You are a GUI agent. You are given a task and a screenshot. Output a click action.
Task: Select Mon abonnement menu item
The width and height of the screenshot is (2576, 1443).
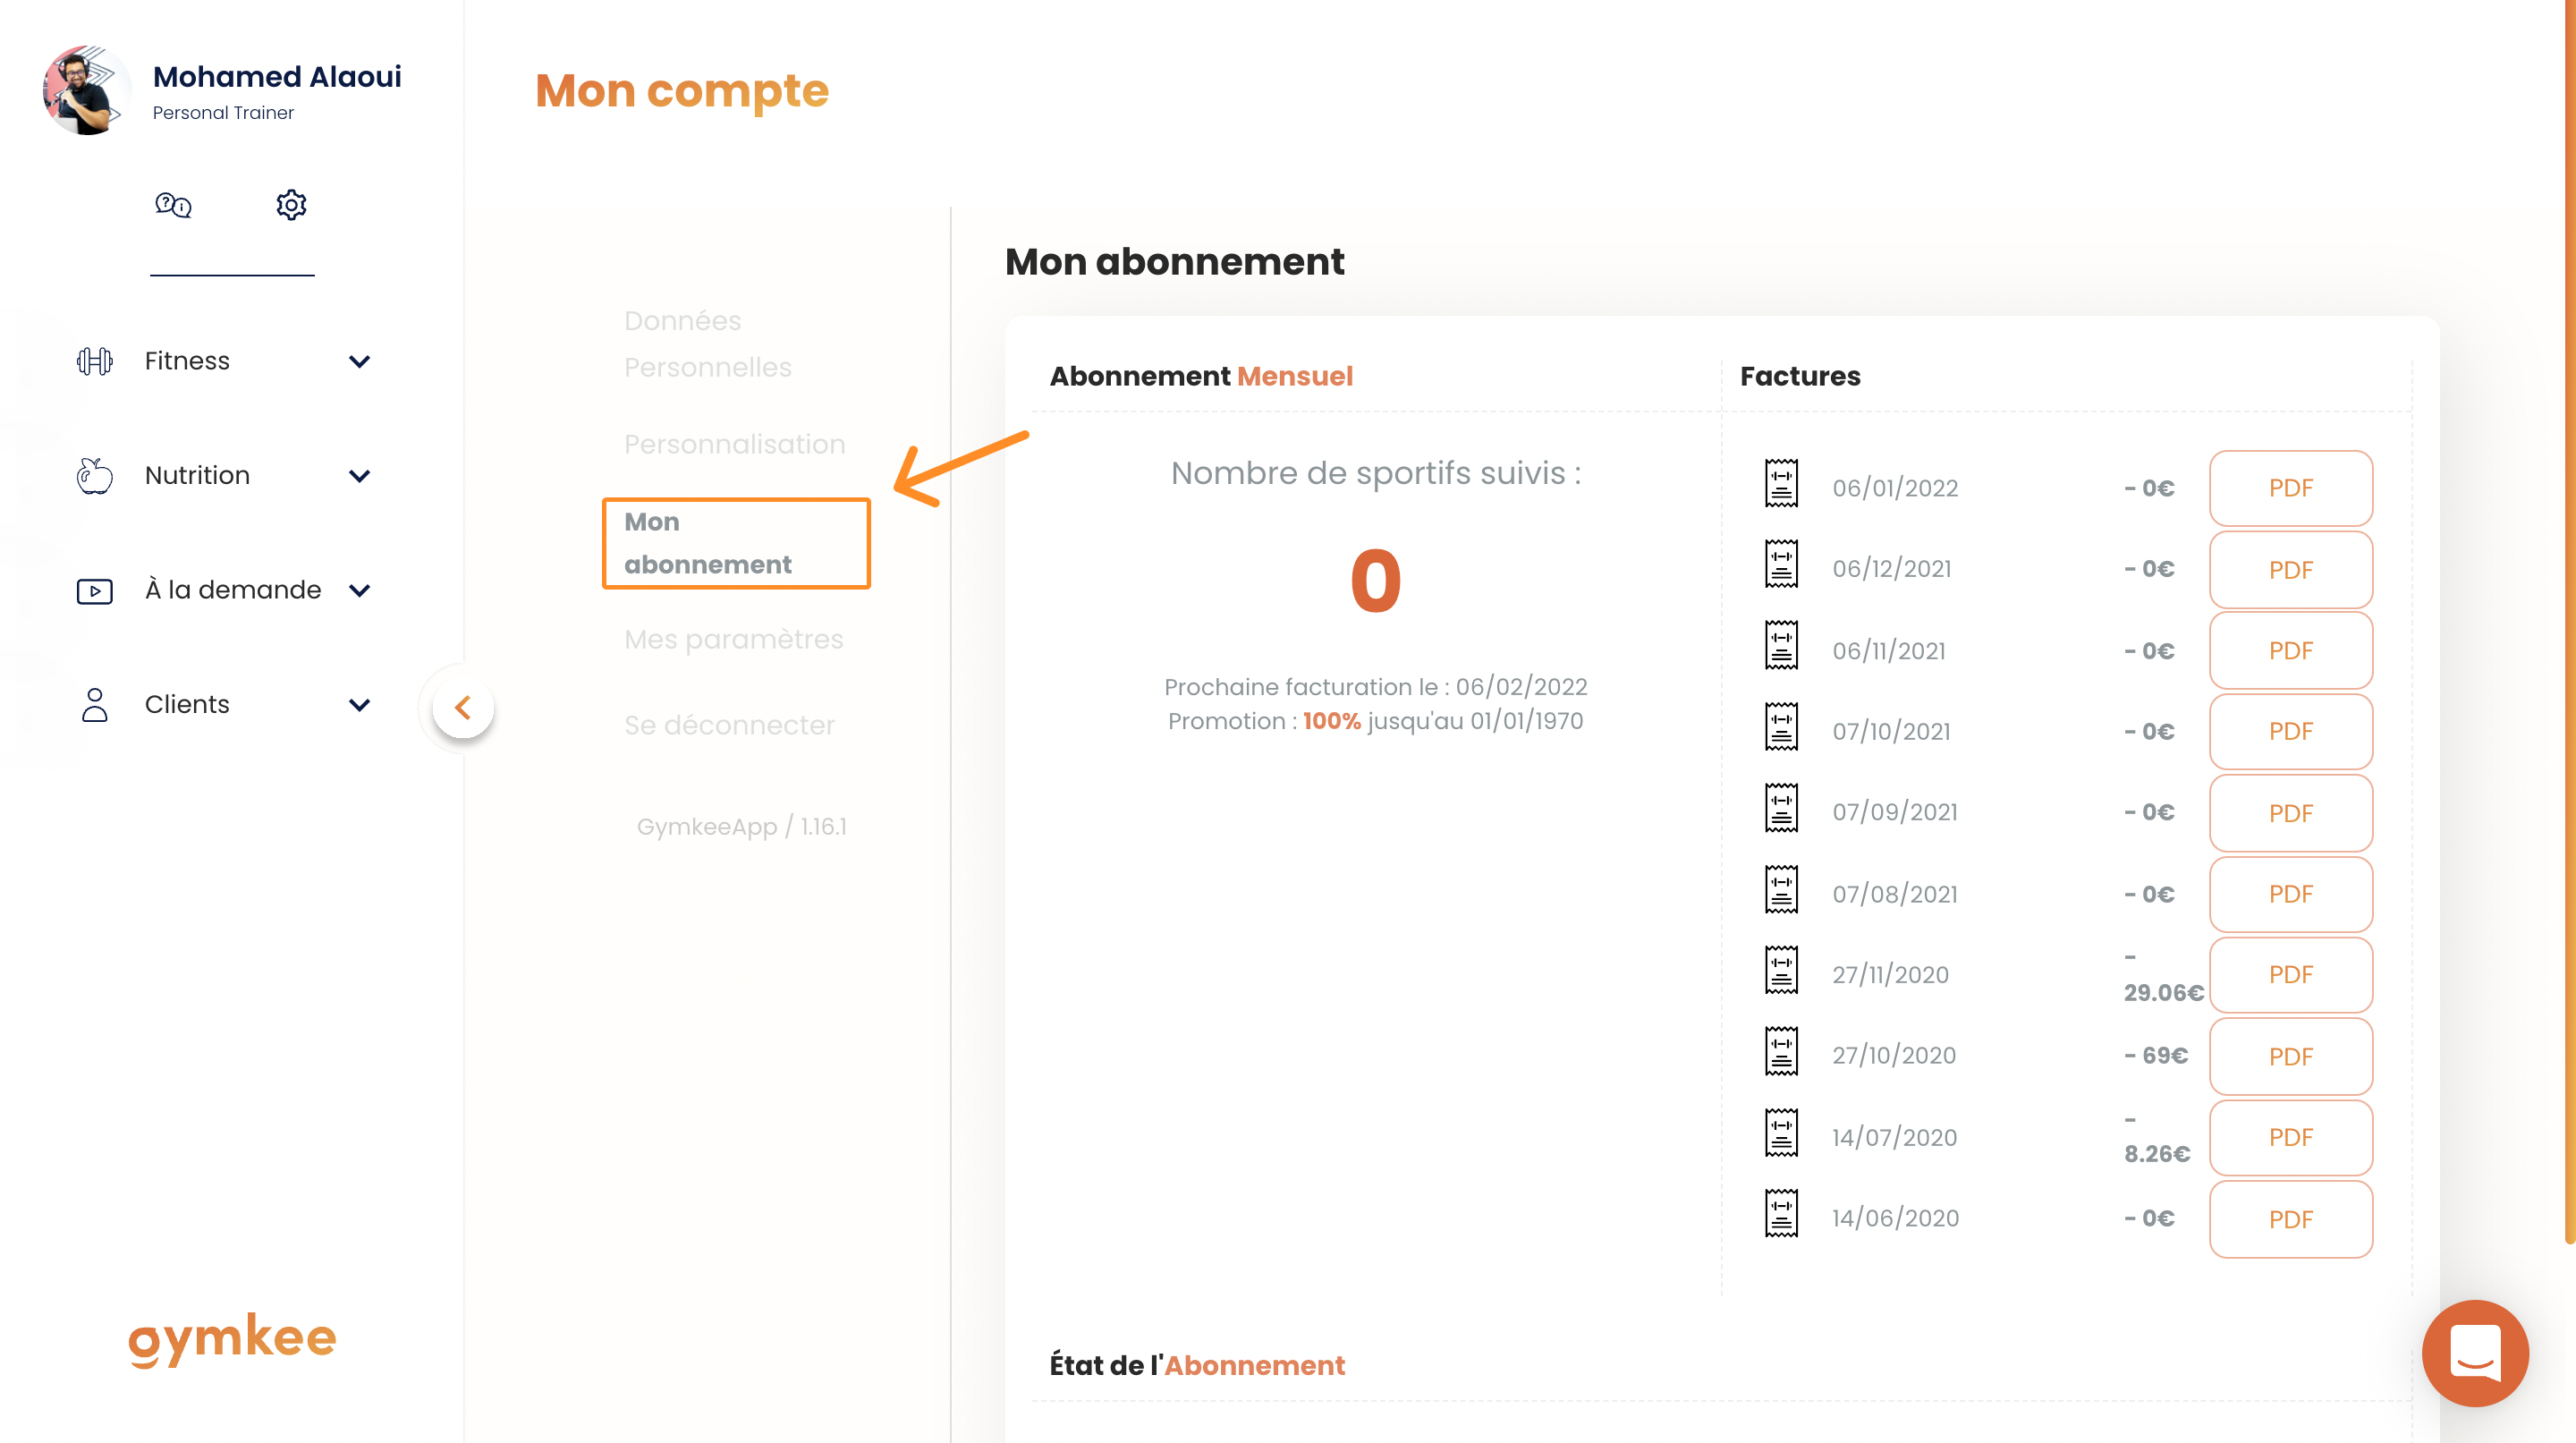pos(736,543)
